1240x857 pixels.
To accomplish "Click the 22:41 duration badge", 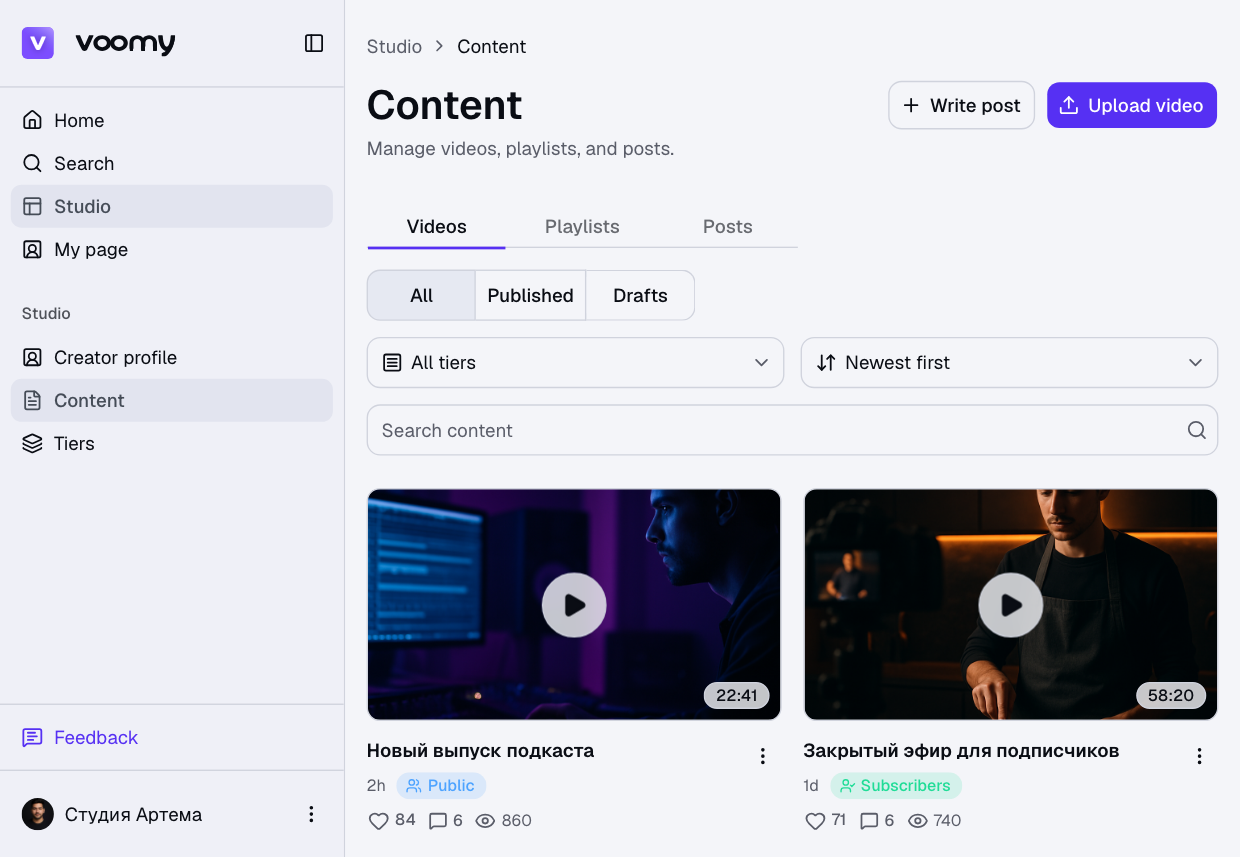I will [x=737, y=695].
